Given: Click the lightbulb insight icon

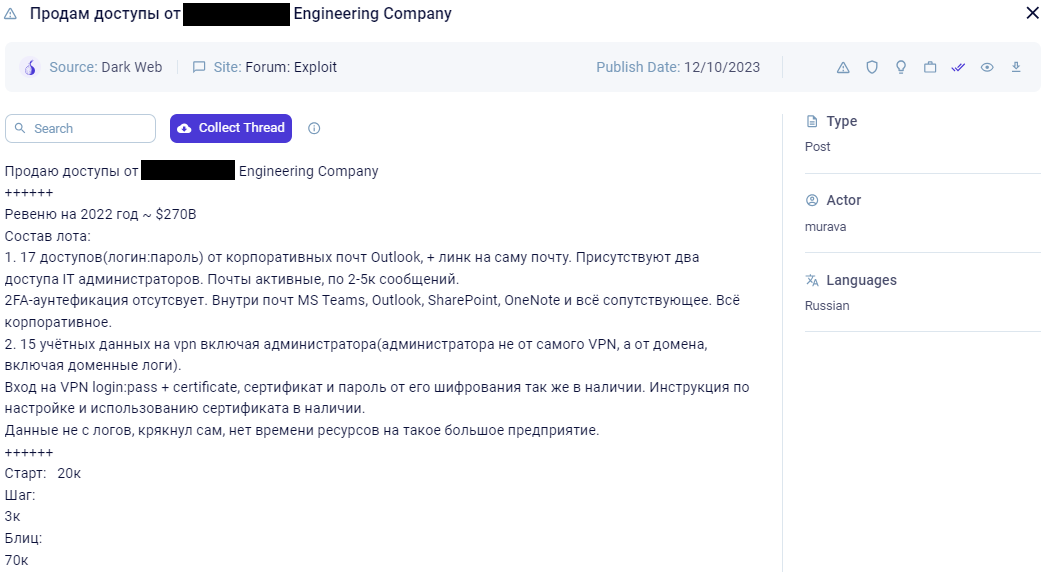Looking at the screenshot, I should (x=901, y=67).
